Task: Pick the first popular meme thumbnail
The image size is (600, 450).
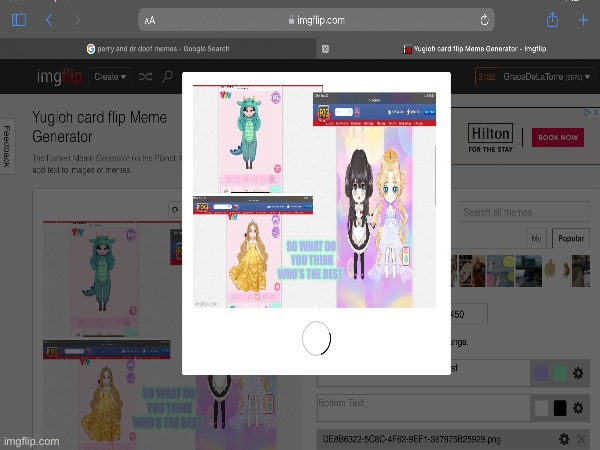Action: (x=454, y=271)
